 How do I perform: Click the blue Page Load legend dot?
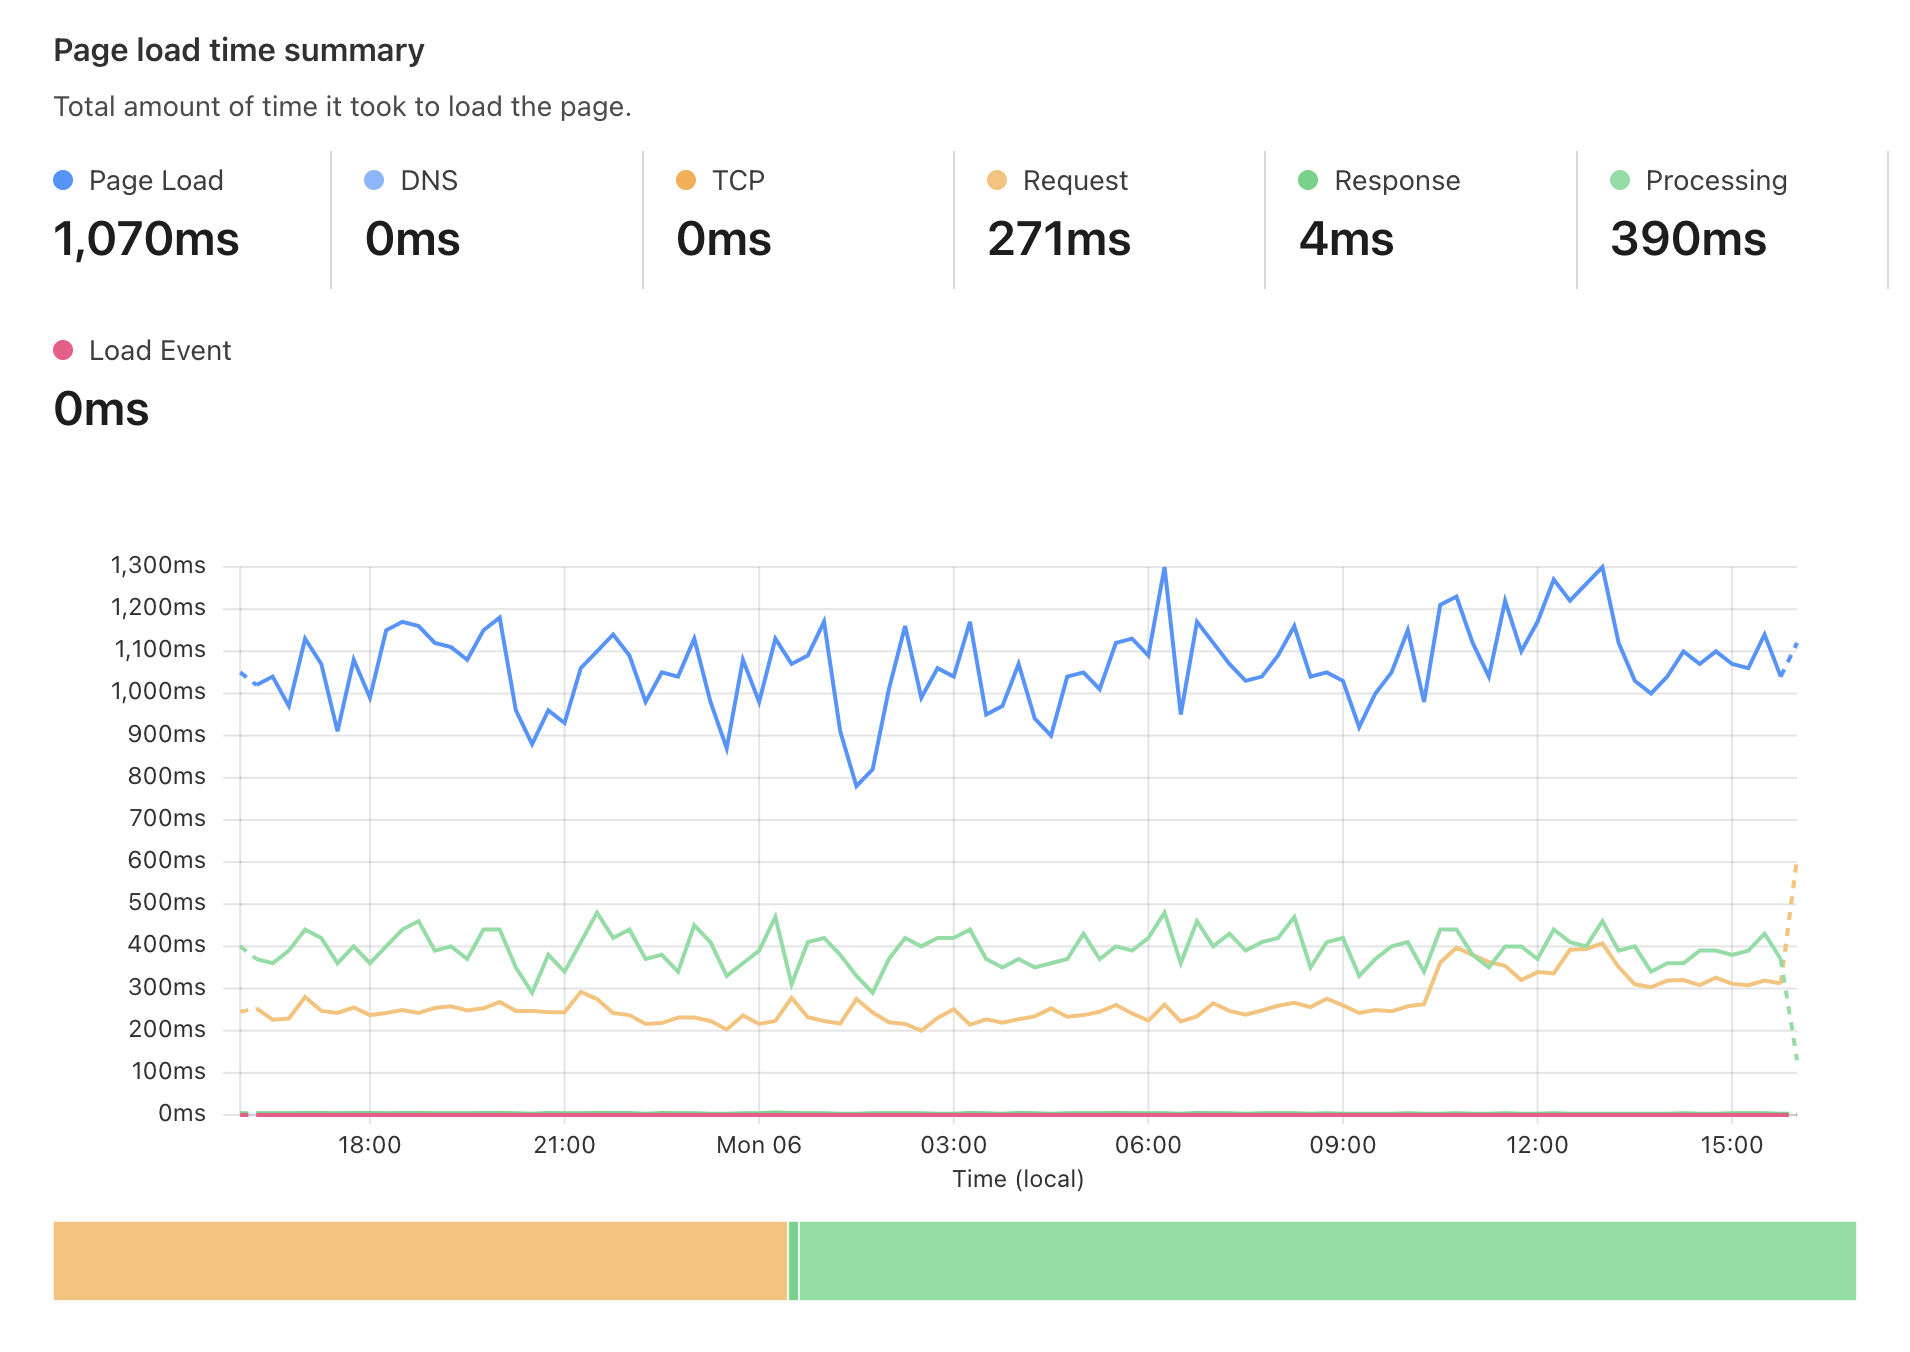pos(63,180)
